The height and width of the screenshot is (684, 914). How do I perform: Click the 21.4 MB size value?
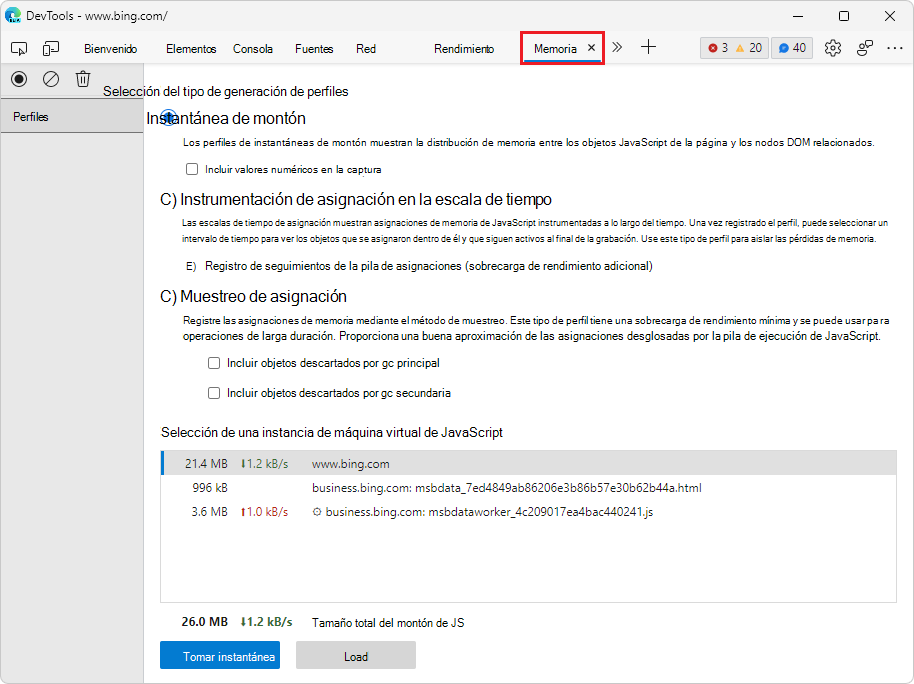[x=206, y=464]
